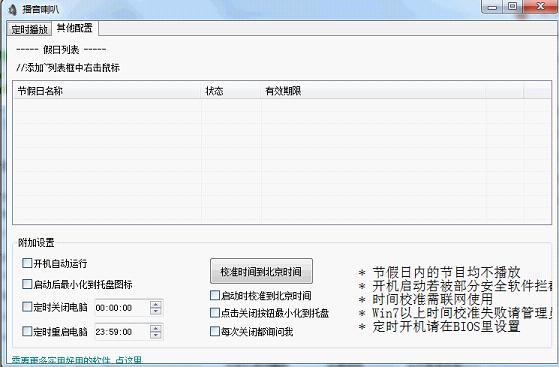Click the 添加列表框中右击鼠标 hint text
Viewport: 559px width, 367px height.
(68, 68)
